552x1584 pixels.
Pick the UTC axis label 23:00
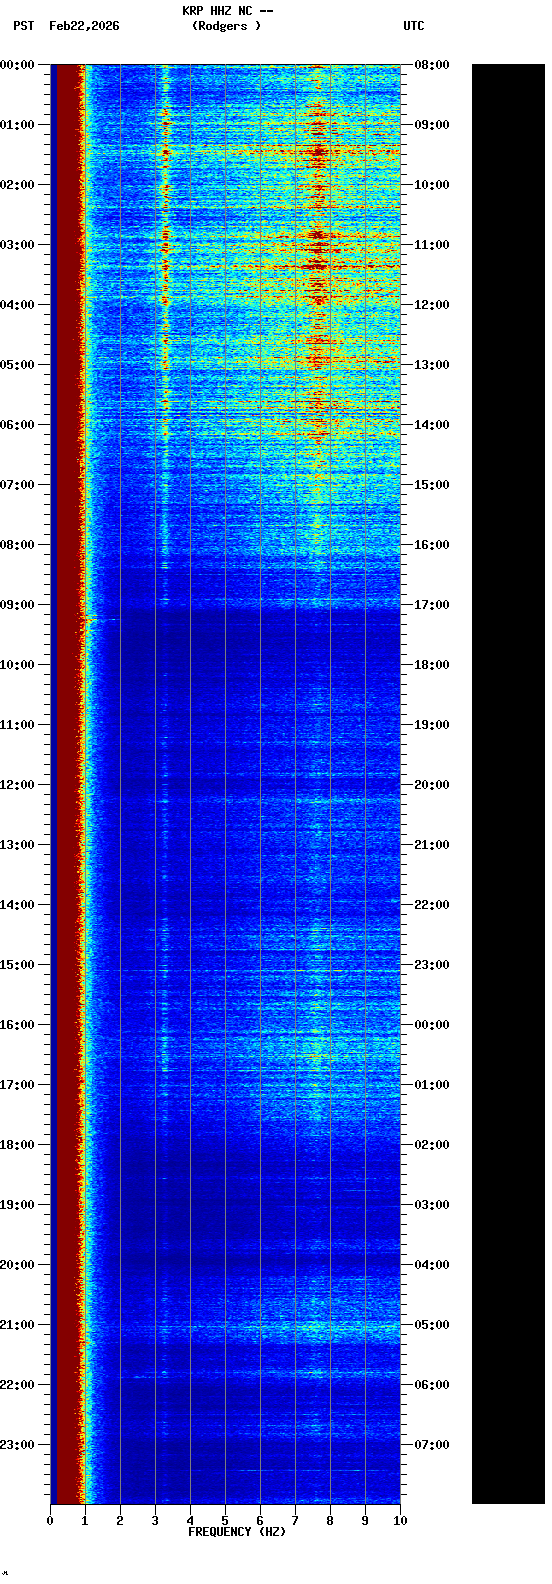[x=432, y=965]
